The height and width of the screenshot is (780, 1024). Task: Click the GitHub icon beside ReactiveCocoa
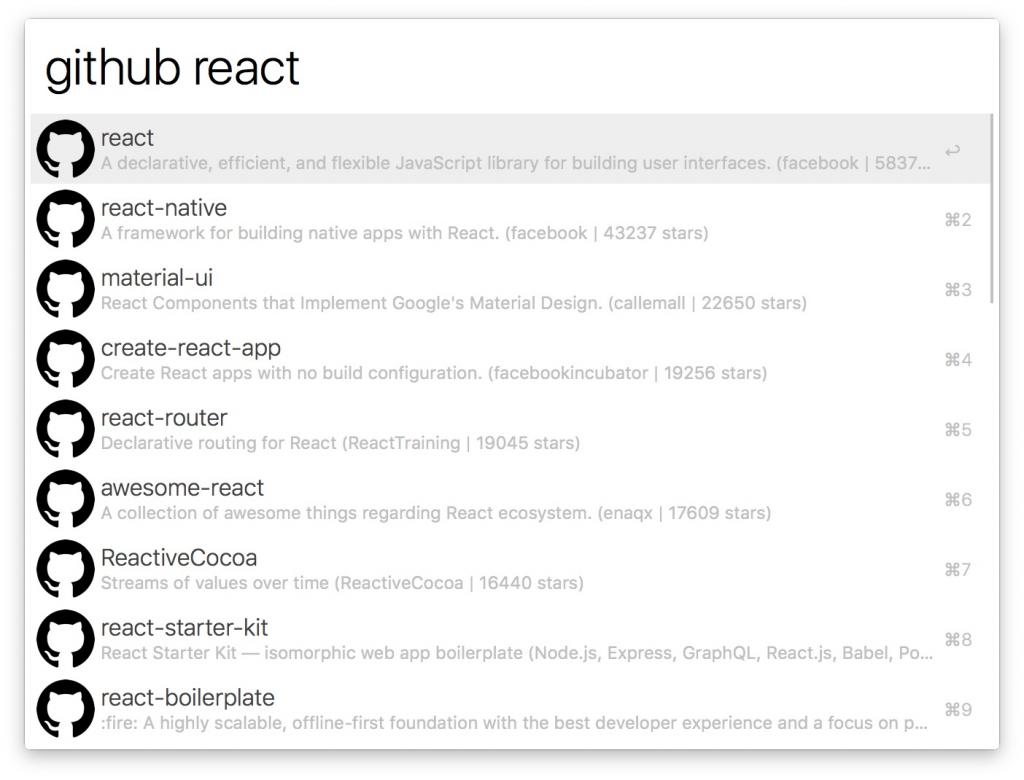pyautogui.click(x=66, y=570)
